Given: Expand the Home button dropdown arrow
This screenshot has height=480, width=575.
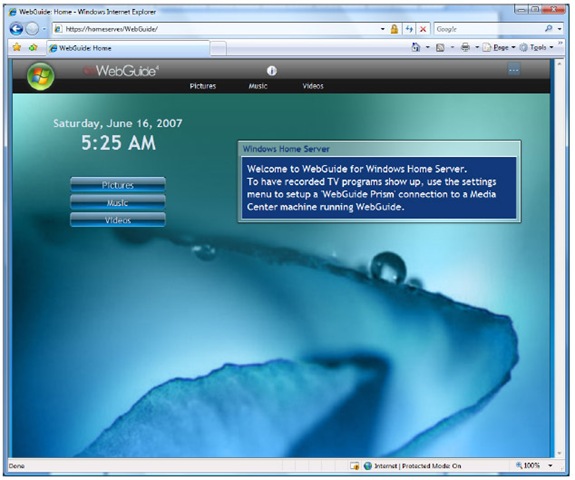Looking at the screenshot, I should coord(428,47).
